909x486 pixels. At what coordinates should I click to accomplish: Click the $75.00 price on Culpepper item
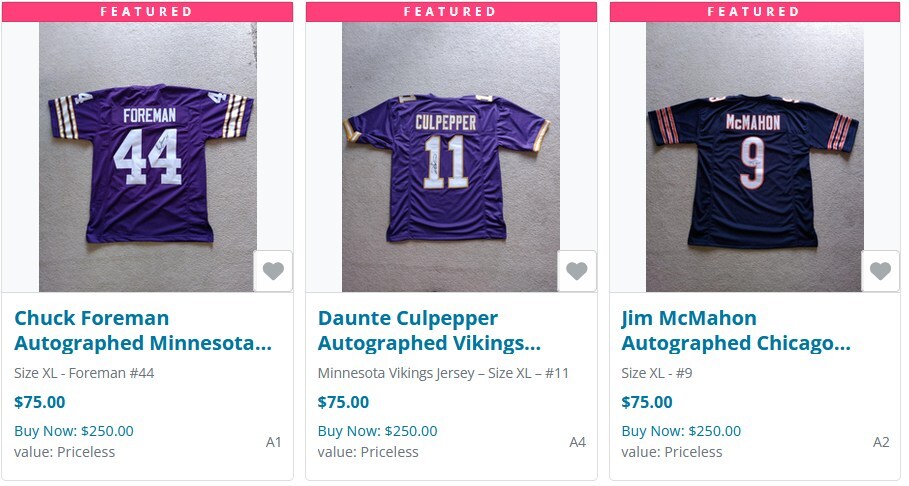(343, 402)
